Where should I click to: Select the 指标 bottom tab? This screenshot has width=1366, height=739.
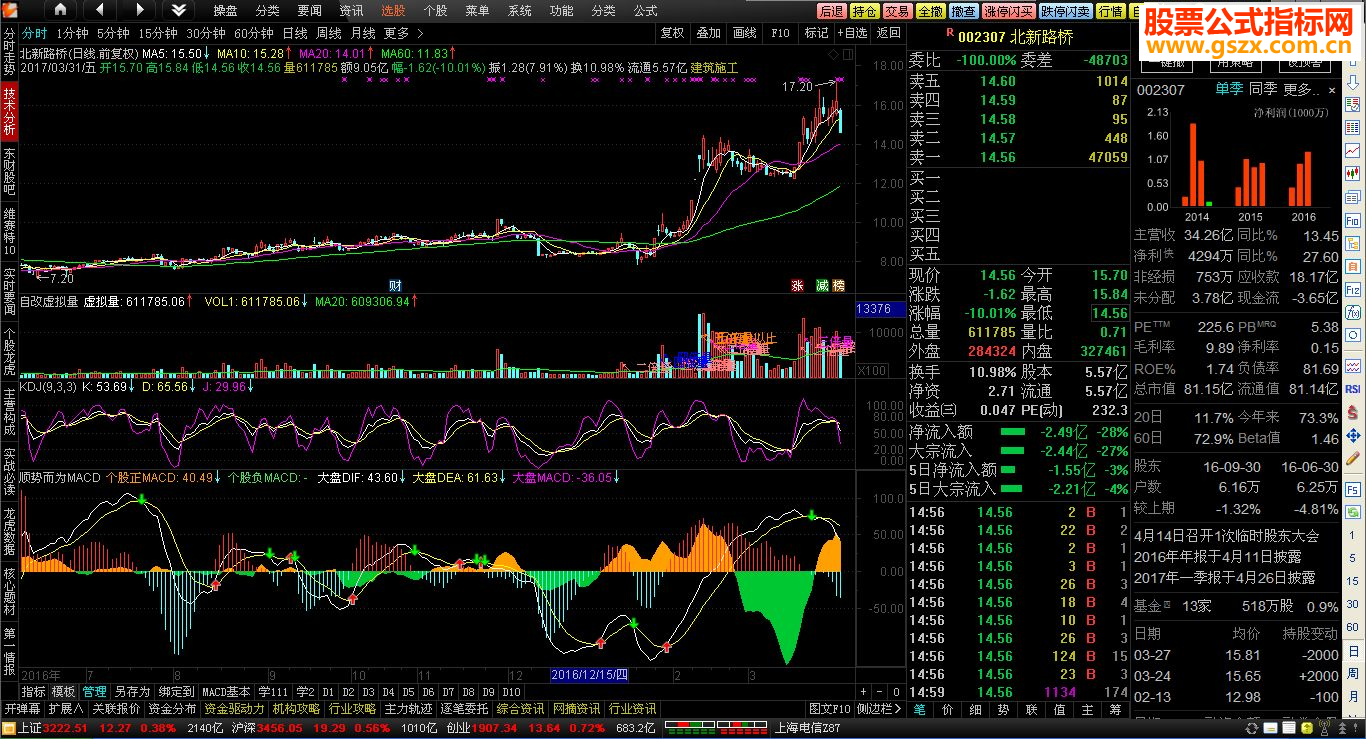(x=33, y=692)
